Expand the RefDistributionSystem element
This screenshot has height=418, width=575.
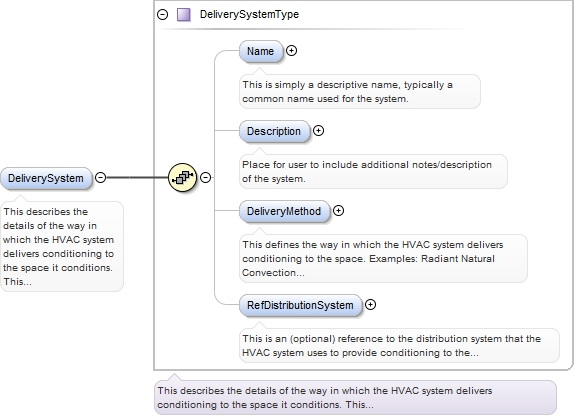point(370,304)
